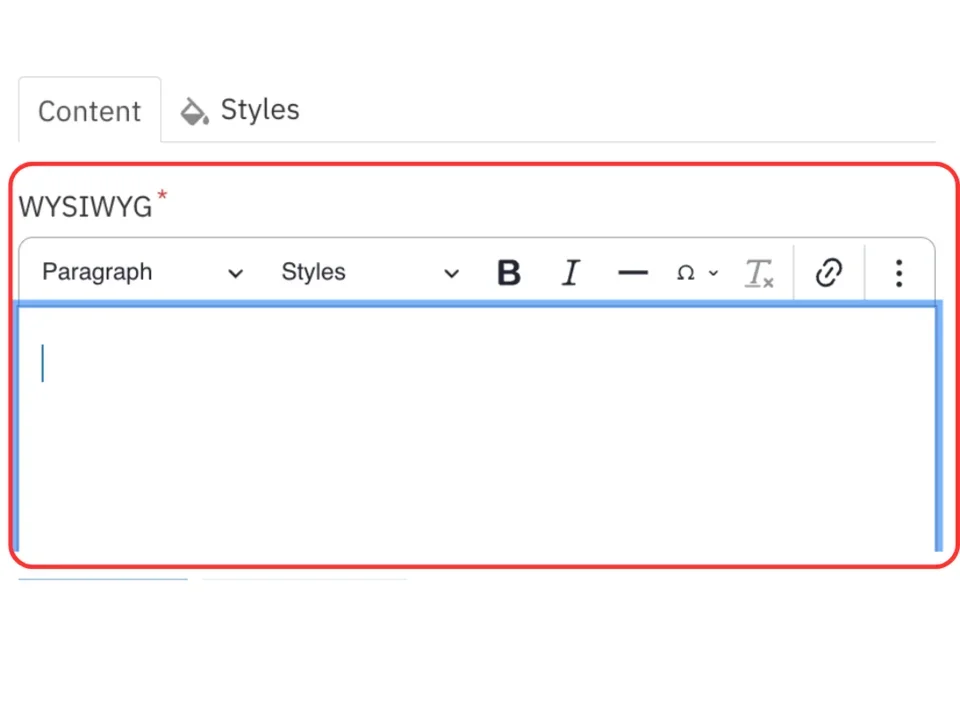Open the special characters tool

click(x=686, y=272)
